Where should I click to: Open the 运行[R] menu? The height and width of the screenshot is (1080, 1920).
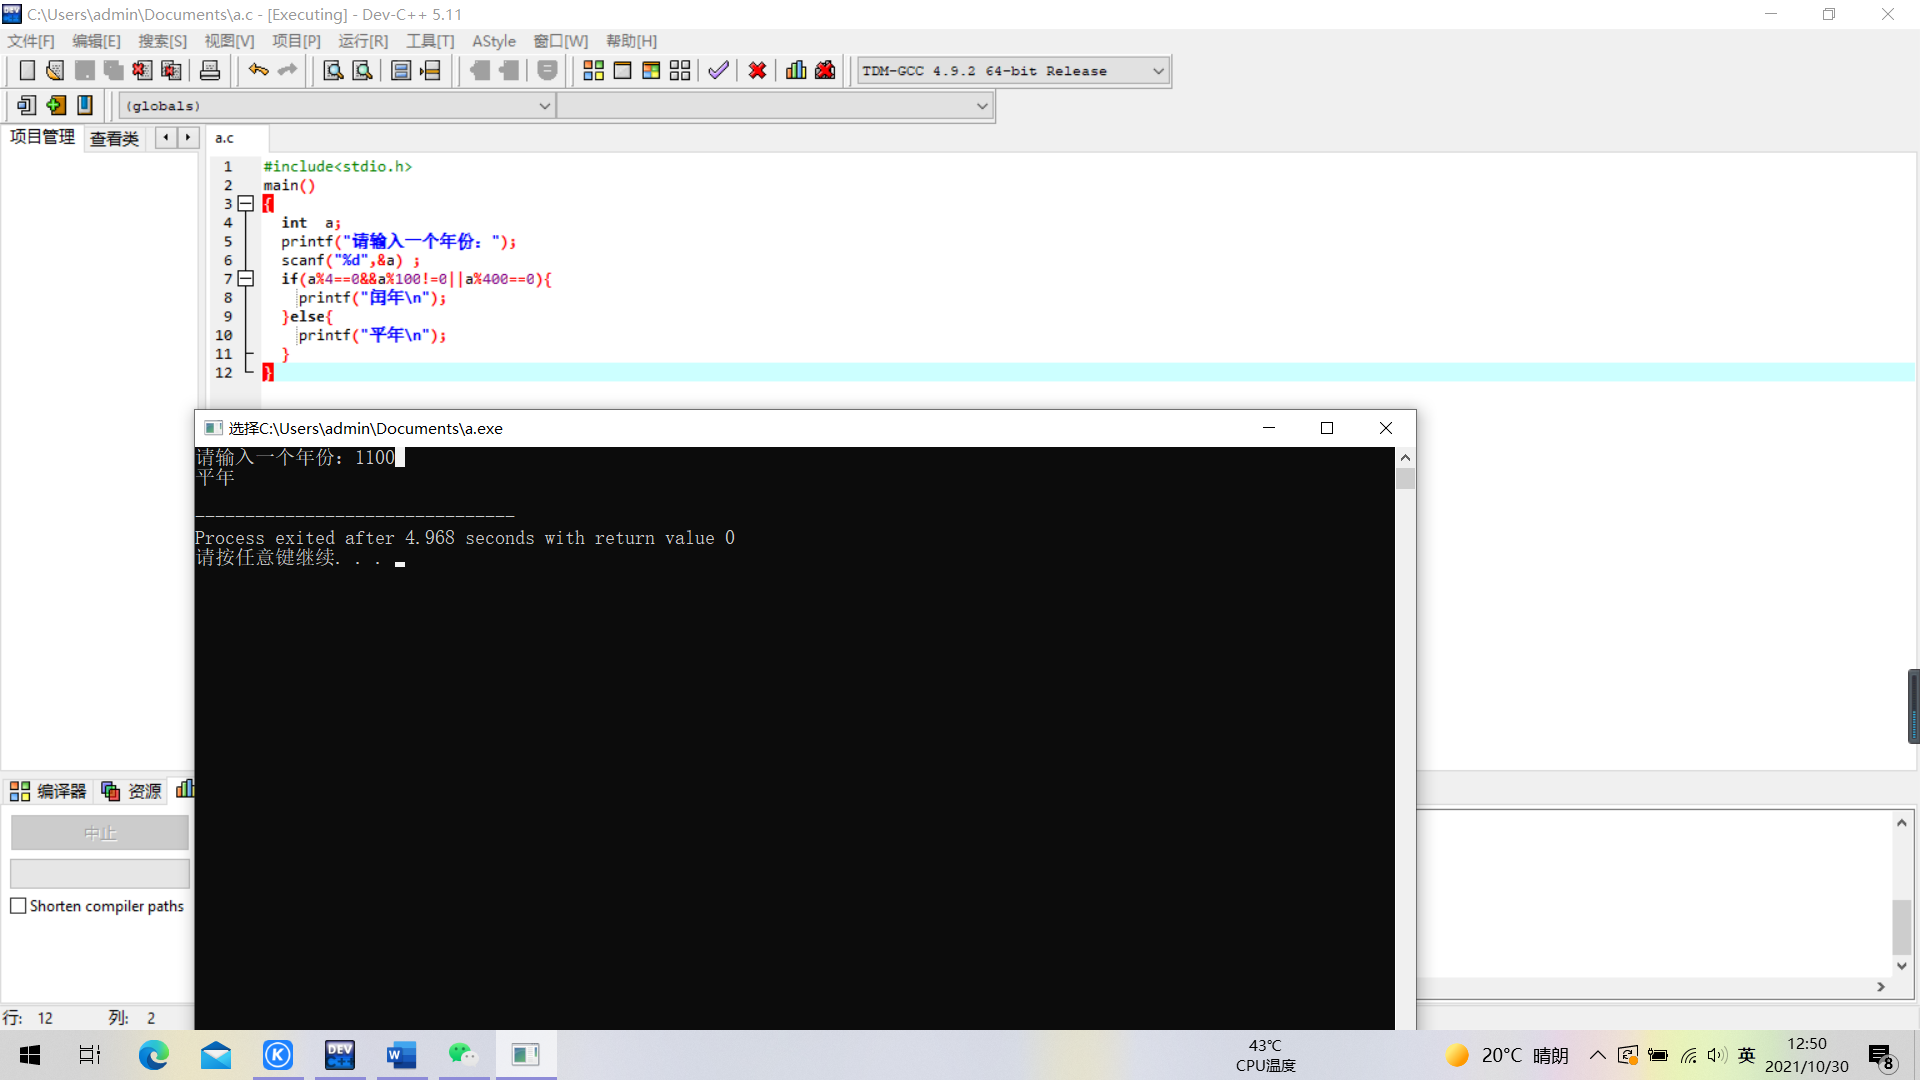click(362, 41)
